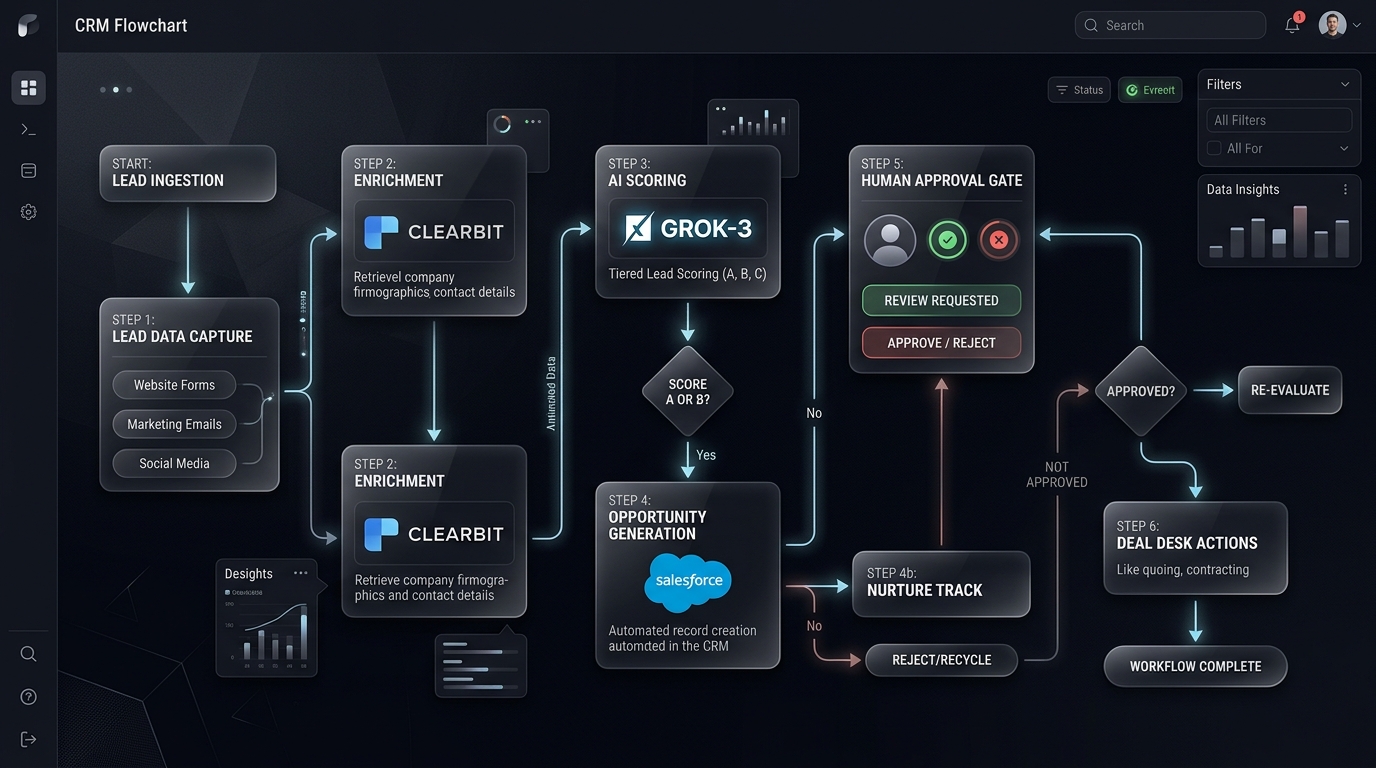Click the 'Desights' widget title
Screen dimensions: 1376x768
[248, 573]
